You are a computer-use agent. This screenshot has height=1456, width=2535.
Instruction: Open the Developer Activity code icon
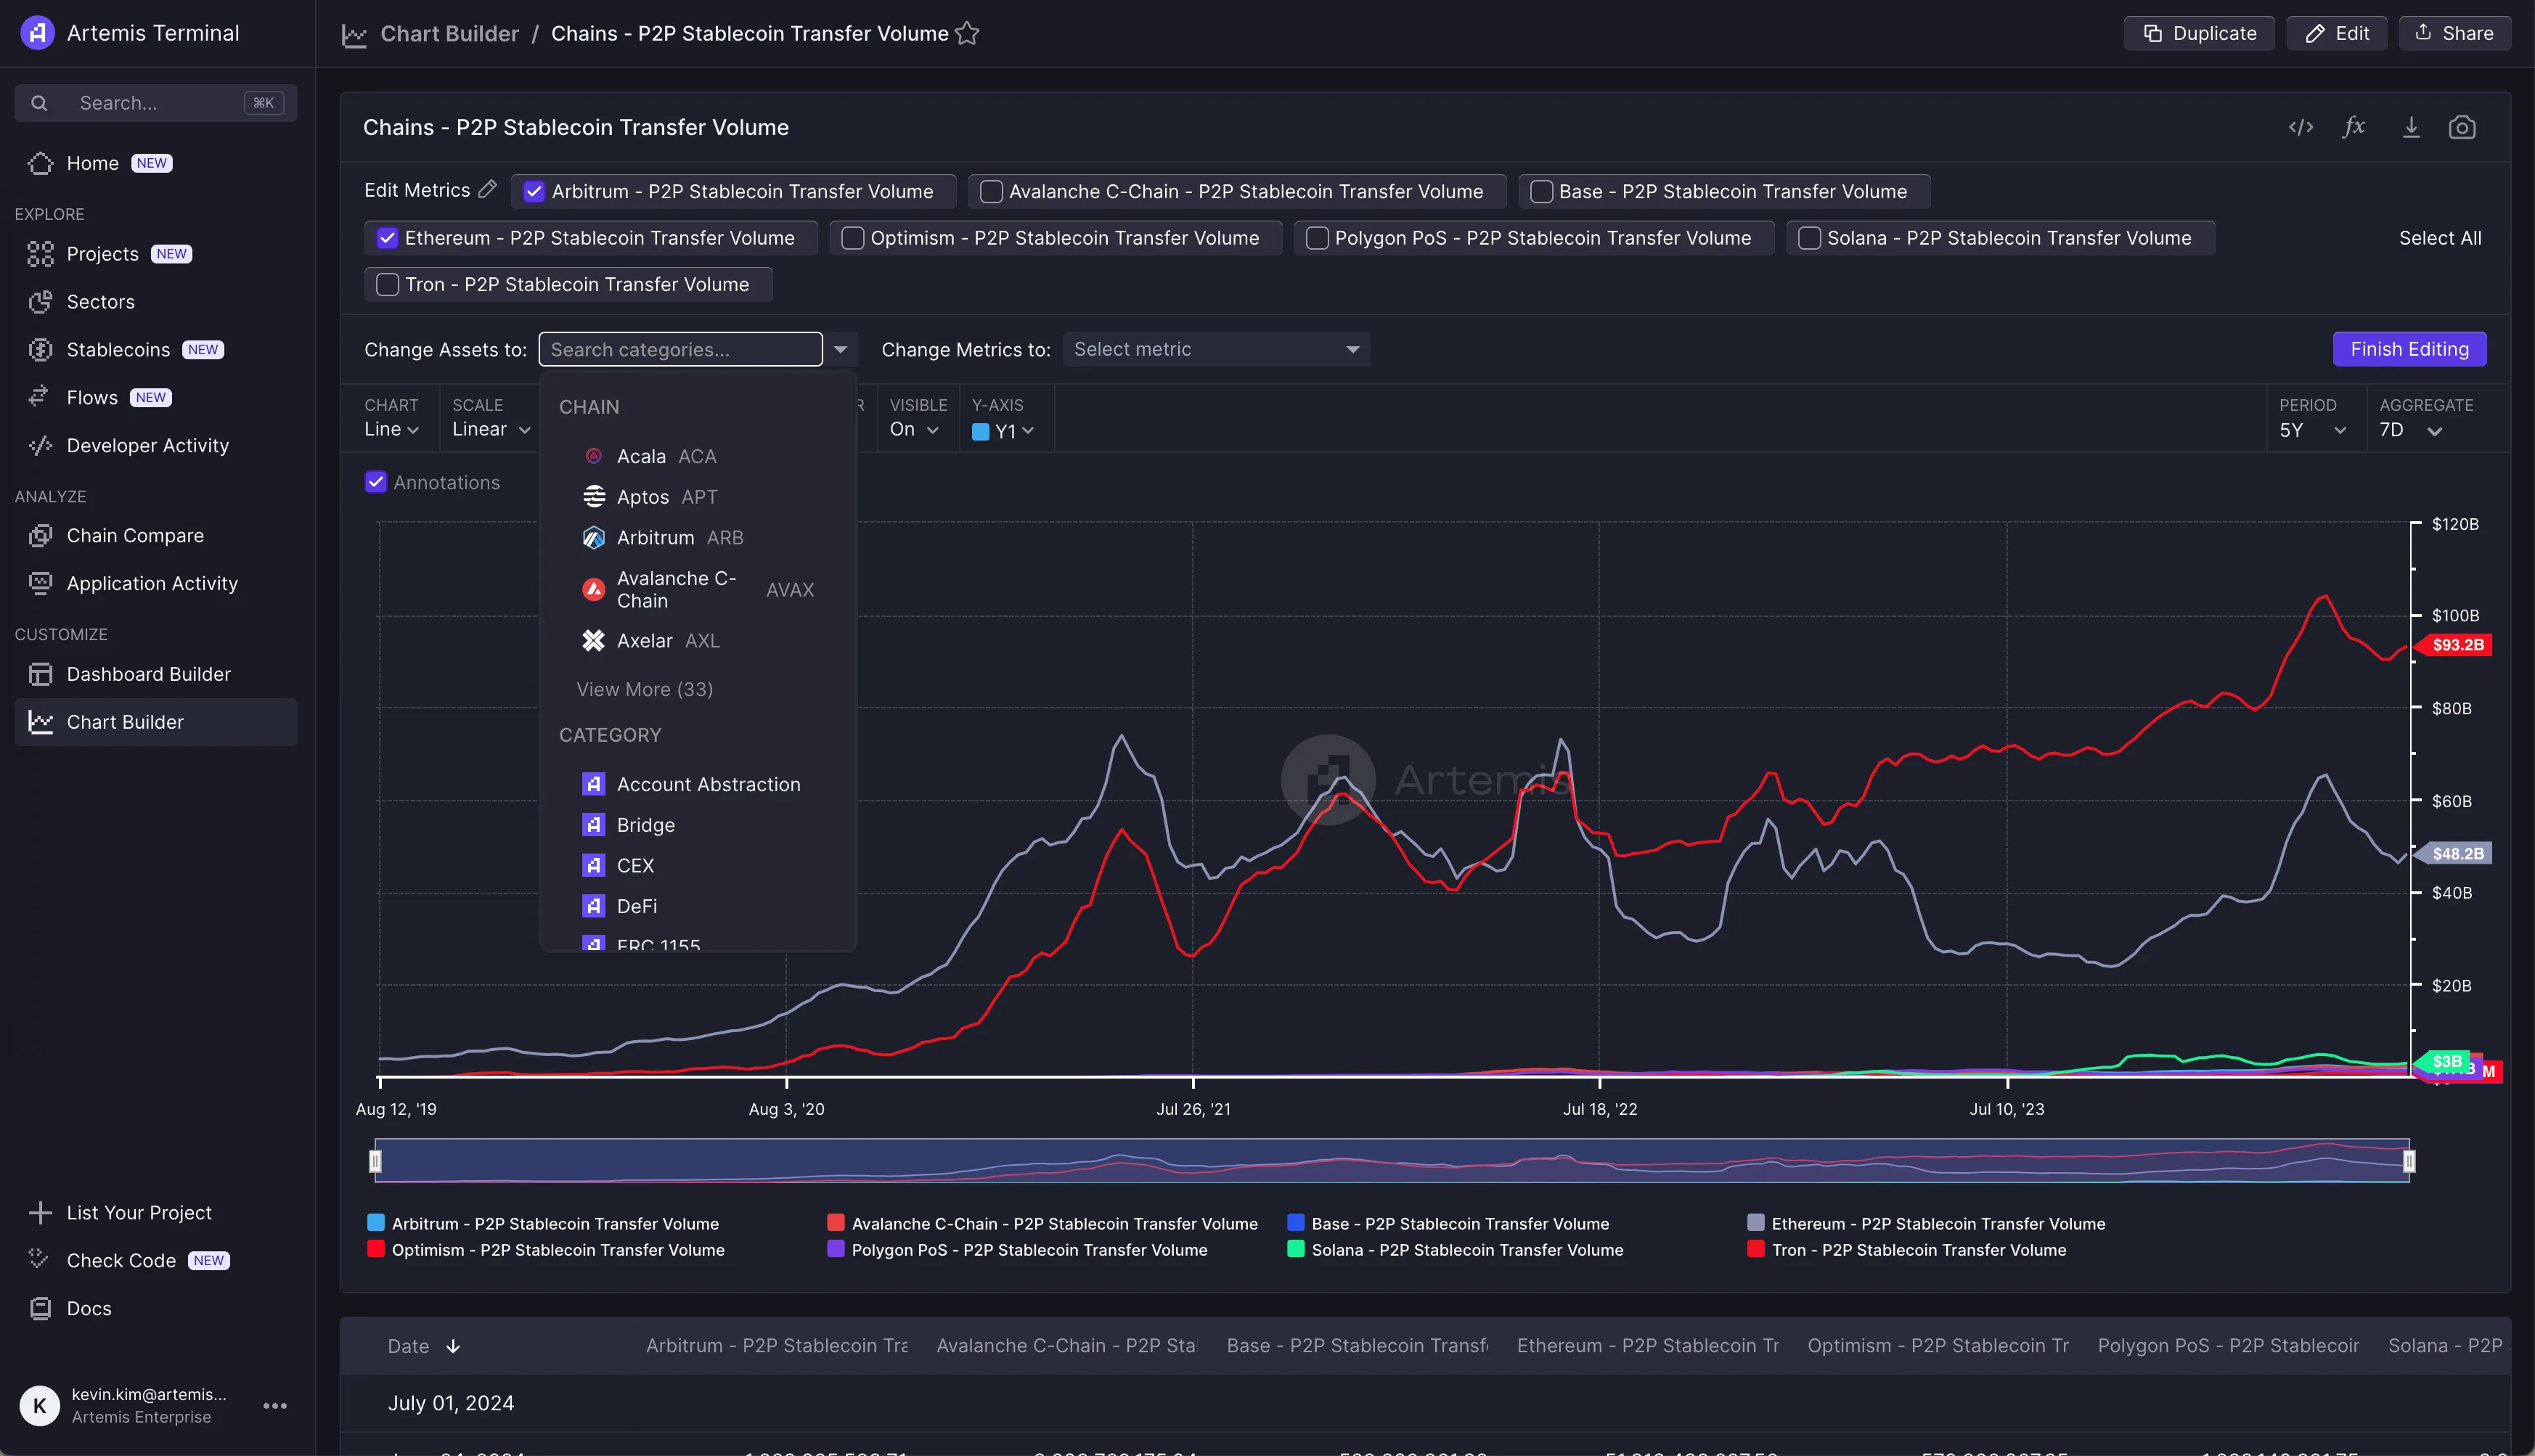pos(40,446)
